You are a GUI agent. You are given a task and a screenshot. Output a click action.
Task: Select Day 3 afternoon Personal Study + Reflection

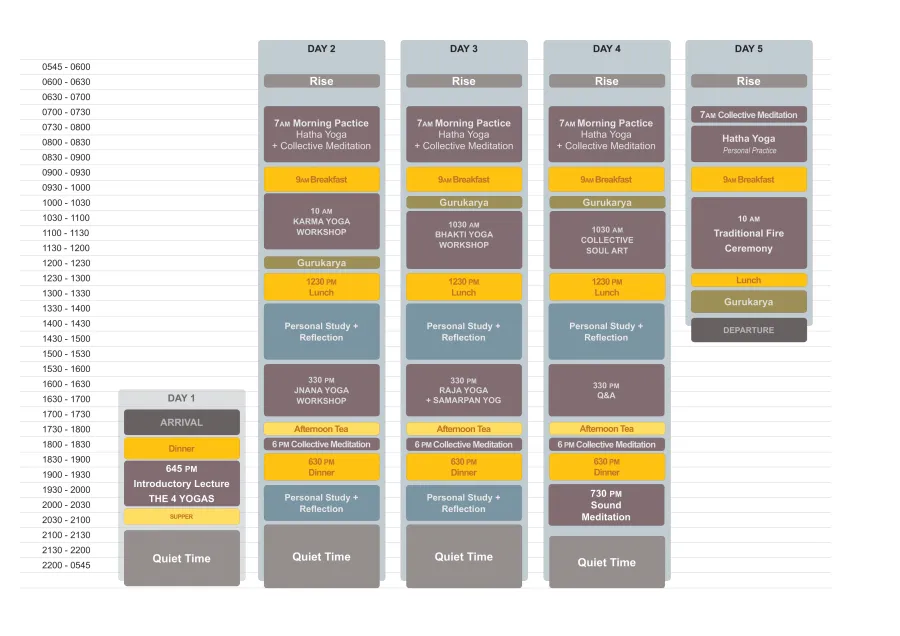464,332
